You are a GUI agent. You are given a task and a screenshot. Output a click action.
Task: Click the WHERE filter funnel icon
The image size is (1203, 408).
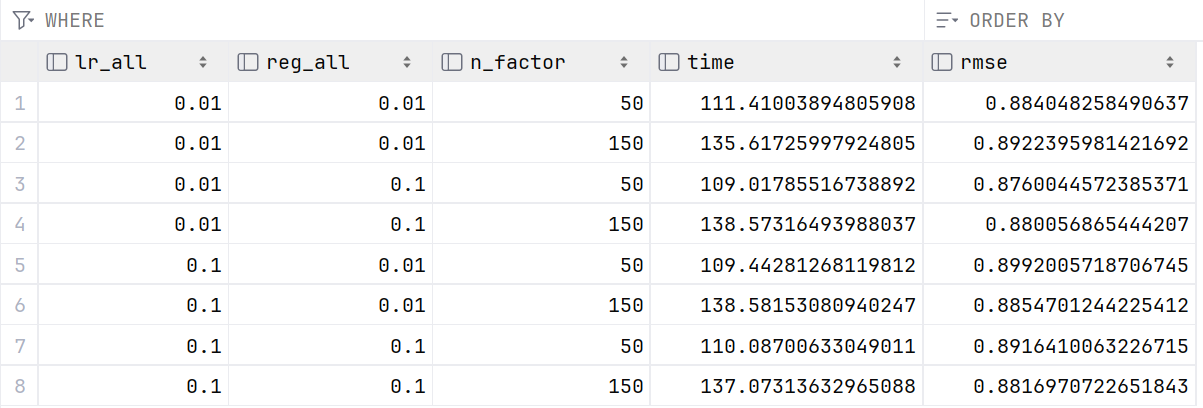tap(23, 20)
